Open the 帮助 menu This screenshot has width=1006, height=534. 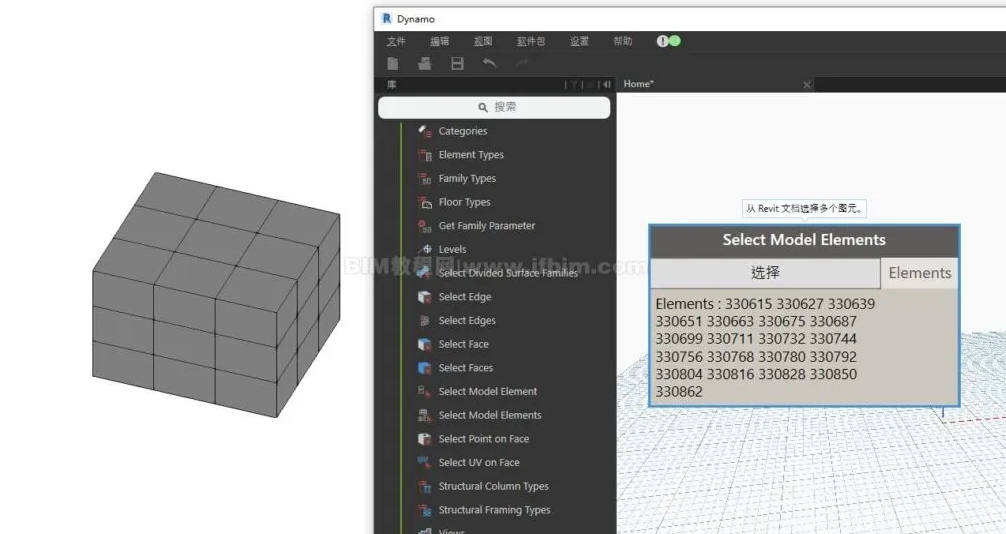tap(623, 41)
